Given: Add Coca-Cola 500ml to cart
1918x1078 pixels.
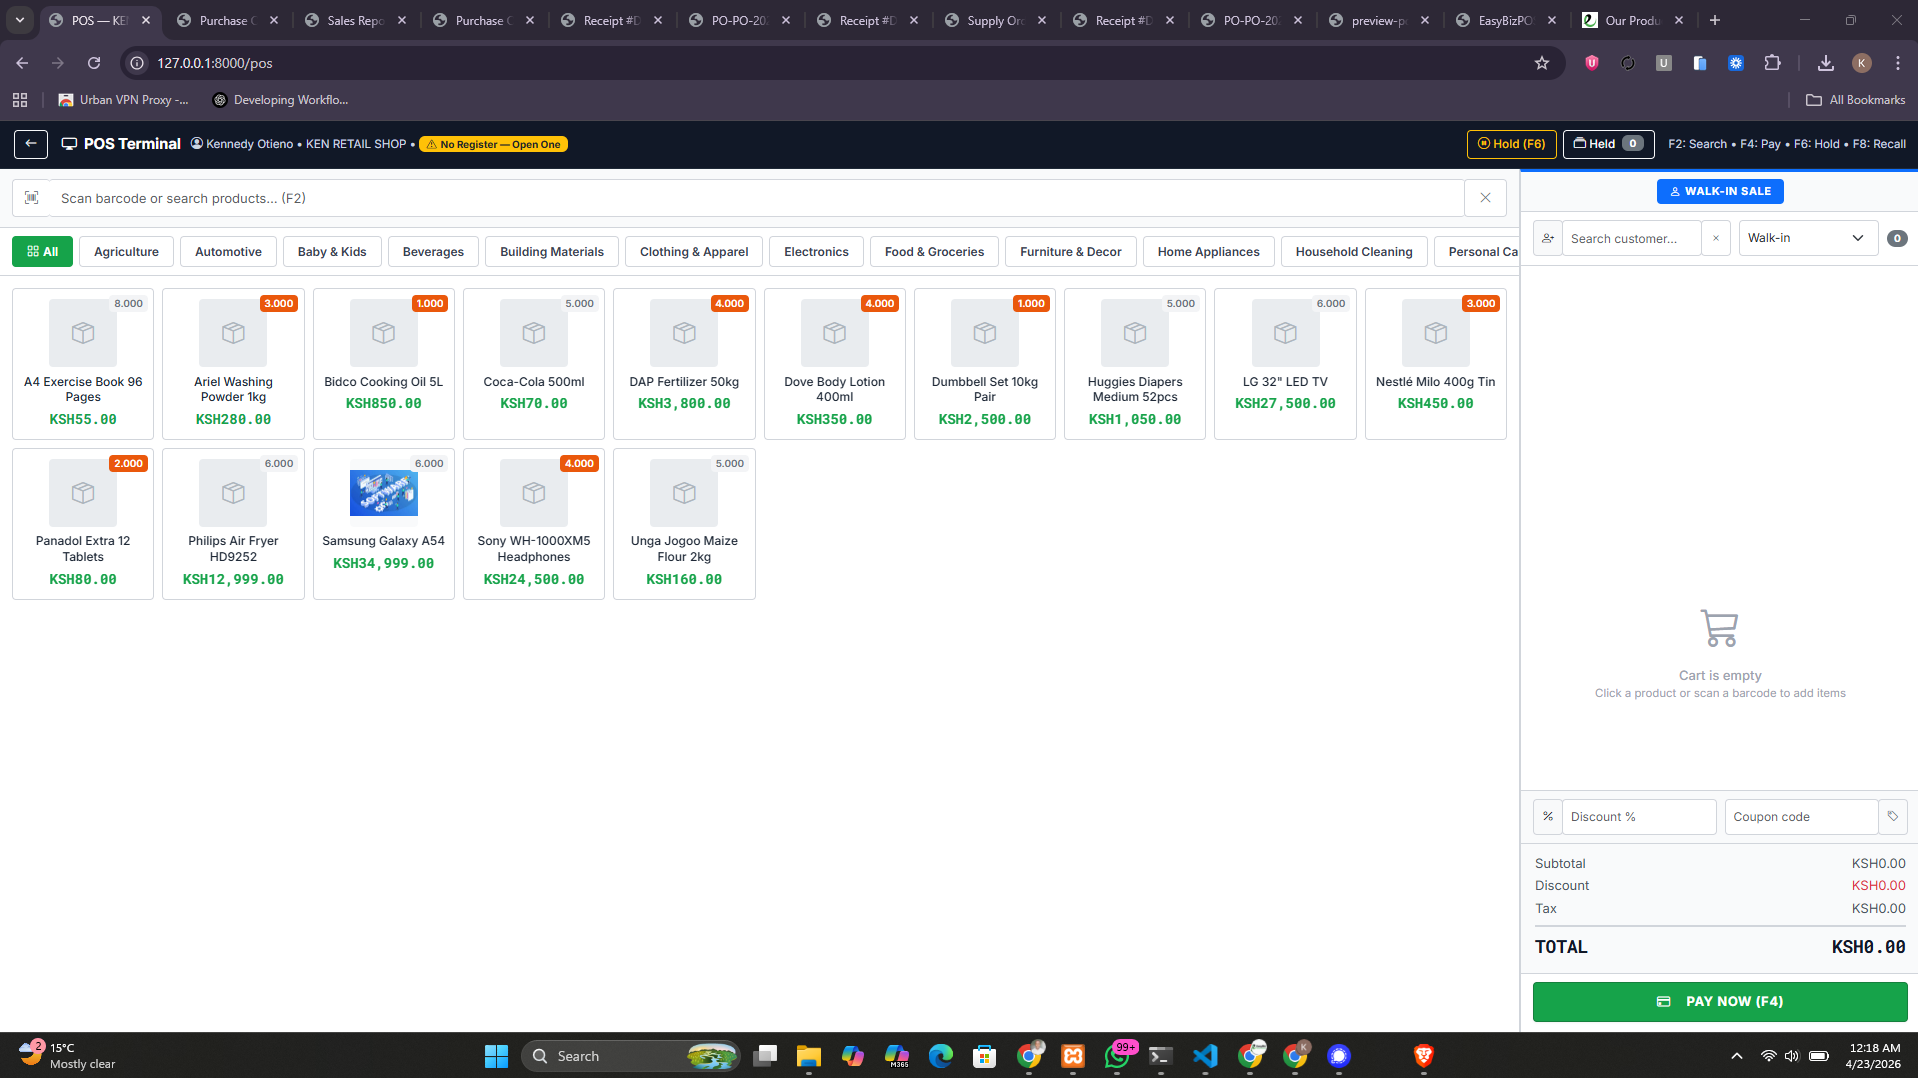Looking at the screenshot, I should pyautogui.click(x=534, y=364).
